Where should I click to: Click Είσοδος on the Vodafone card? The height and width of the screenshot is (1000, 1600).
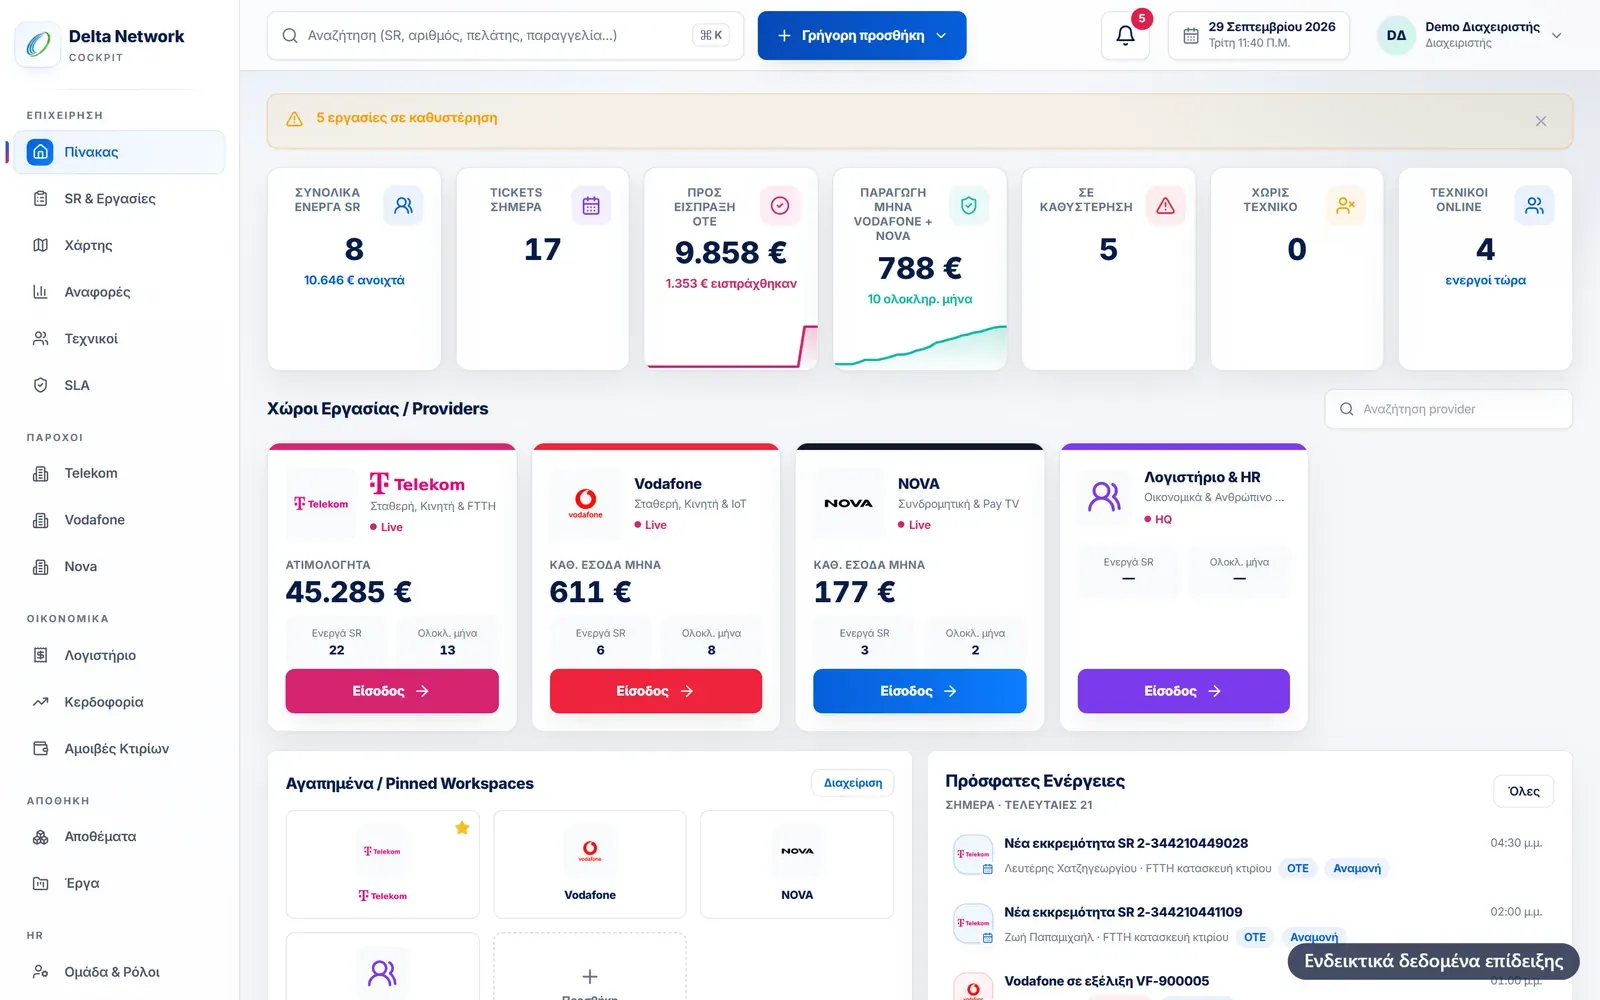[656, 691]
